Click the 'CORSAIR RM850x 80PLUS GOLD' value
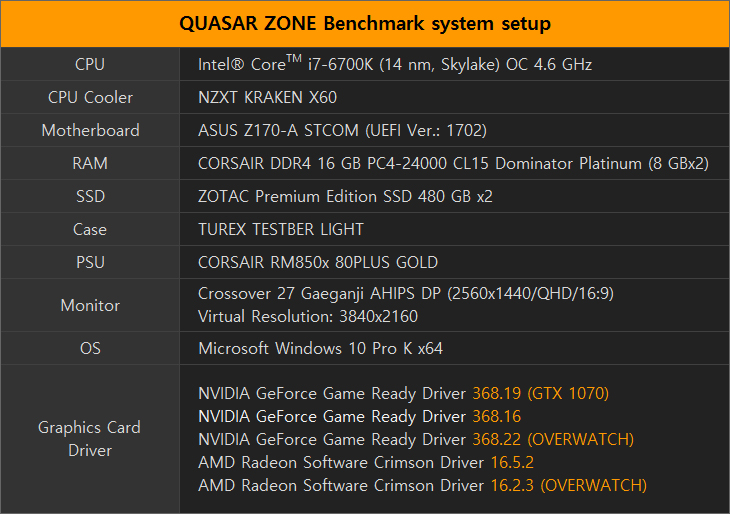 [318, 263]
